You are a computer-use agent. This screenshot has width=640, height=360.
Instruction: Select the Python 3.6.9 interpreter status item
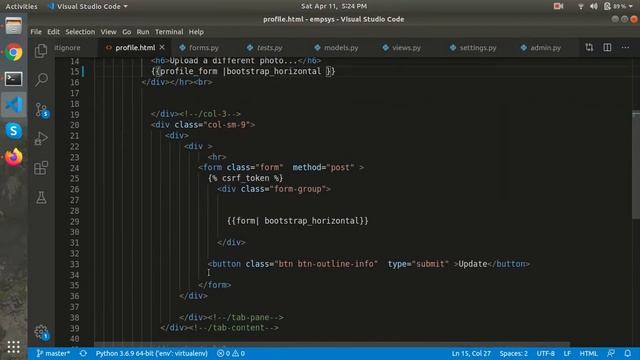click(x=151, y=353)
